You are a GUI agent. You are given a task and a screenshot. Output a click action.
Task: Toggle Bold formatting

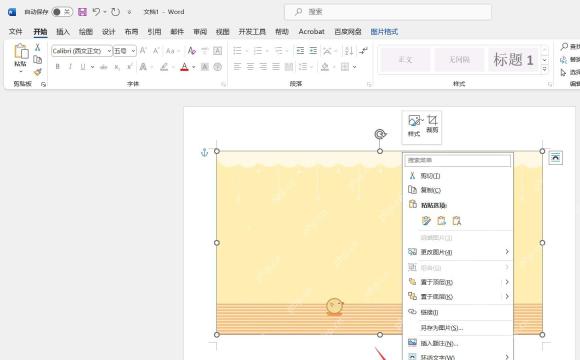tap(57, 67)
